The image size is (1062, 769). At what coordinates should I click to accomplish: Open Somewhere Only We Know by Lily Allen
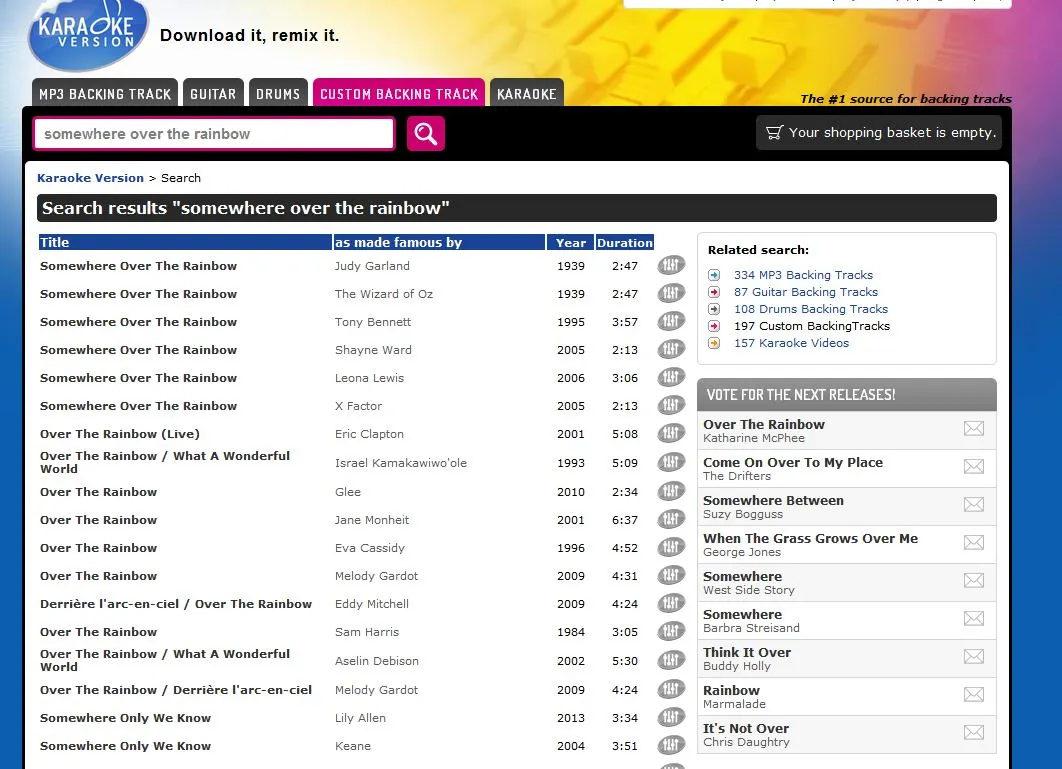pos(125,718)
